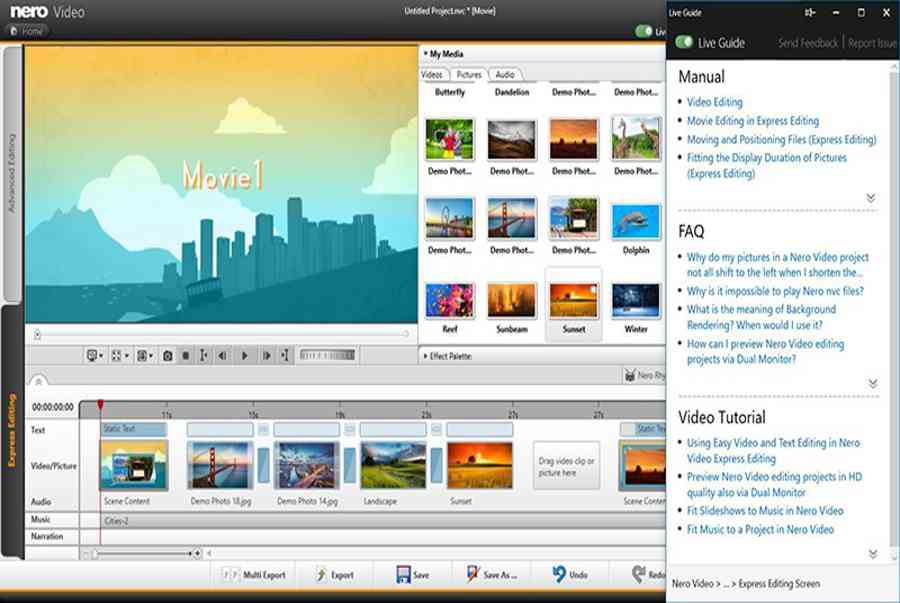Switch to the Pictures tab

point(469,75)
